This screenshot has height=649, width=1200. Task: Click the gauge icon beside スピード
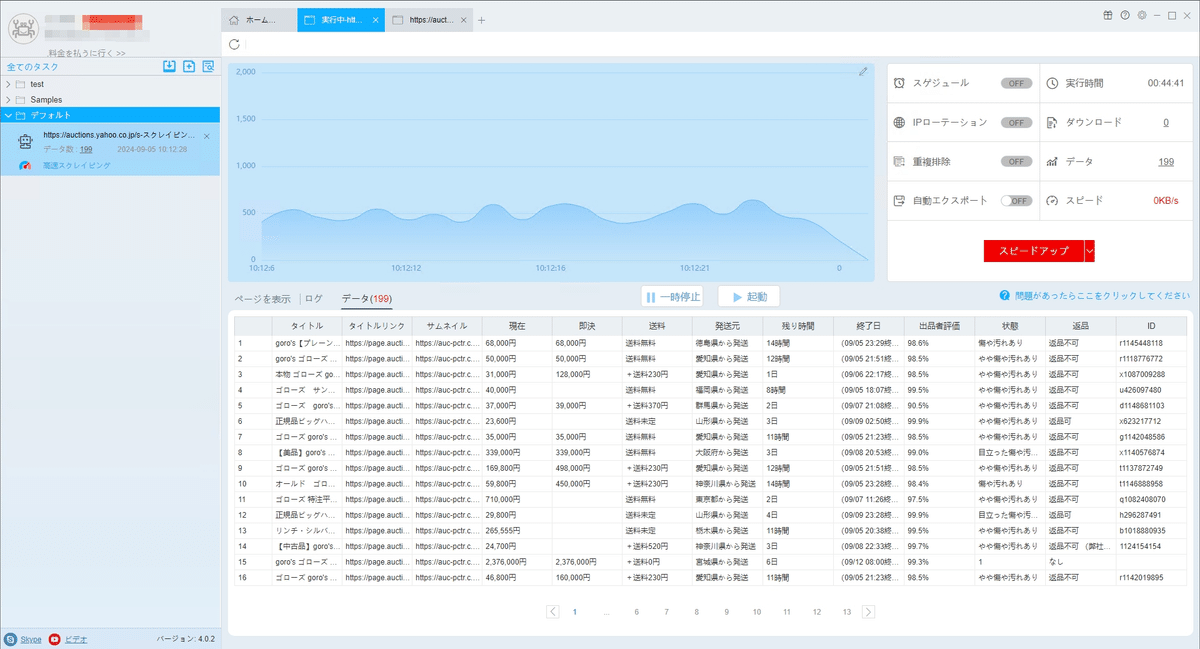pyautogui.click(x=1052, y=200)
